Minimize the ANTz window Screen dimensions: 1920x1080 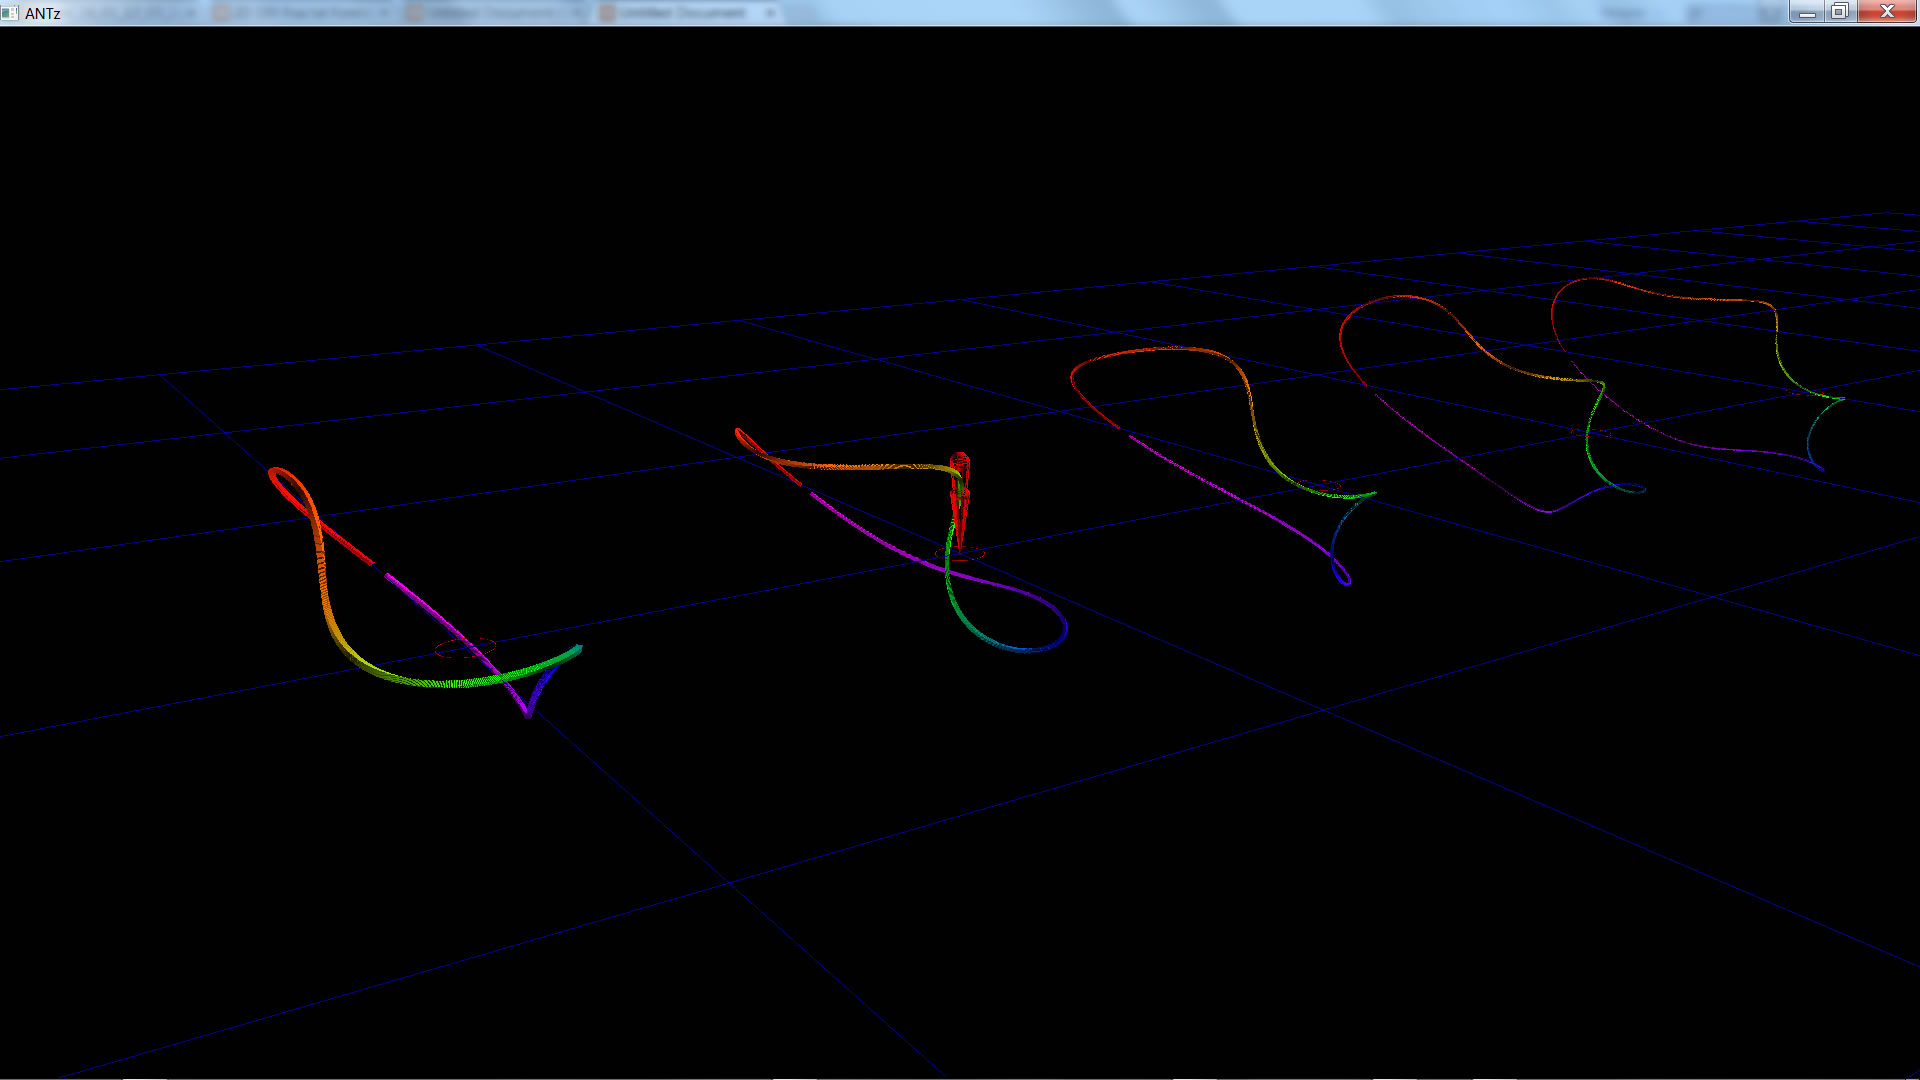pyautogui.click(x=1806, y=12)
